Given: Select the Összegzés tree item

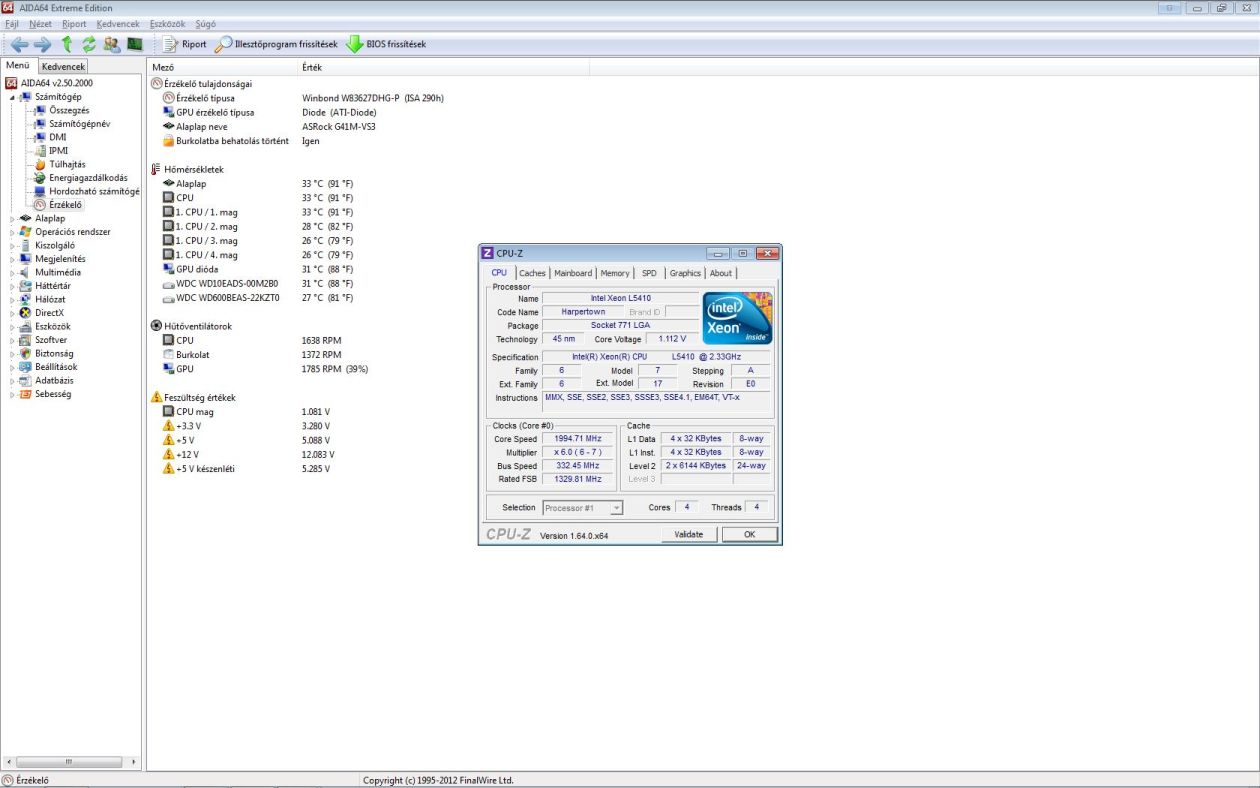Looking at the screenshot, I should pyautogui.click(x=69, y=110).
